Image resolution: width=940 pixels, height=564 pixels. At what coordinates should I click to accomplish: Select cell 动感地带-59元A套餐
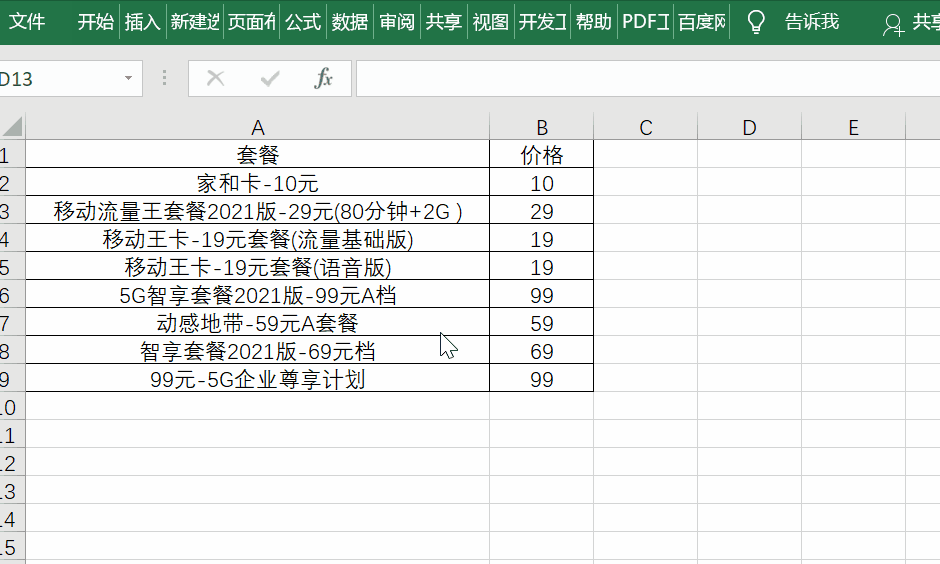coord(258,323)
